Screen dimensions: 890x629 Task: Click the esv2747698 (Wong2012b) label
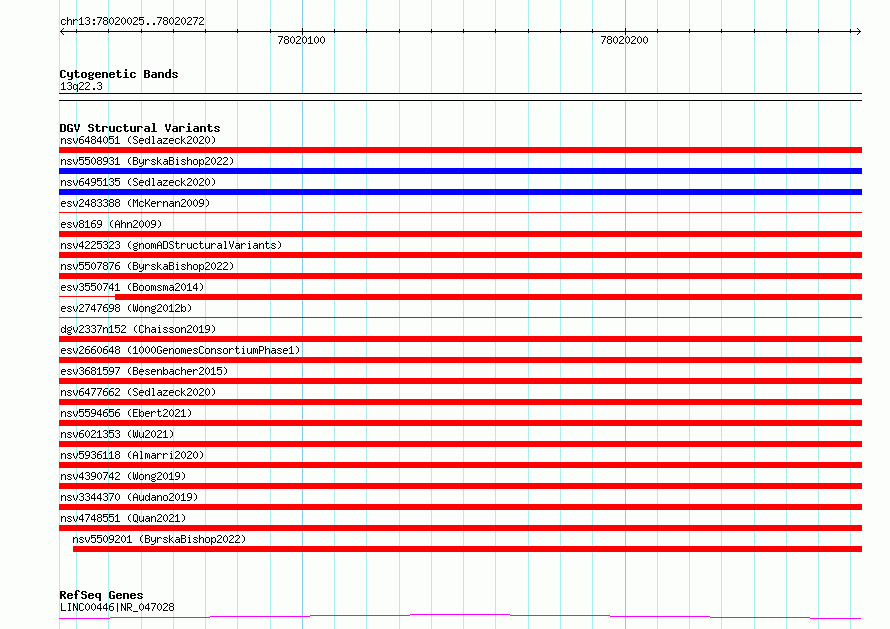tap(126, 308)
